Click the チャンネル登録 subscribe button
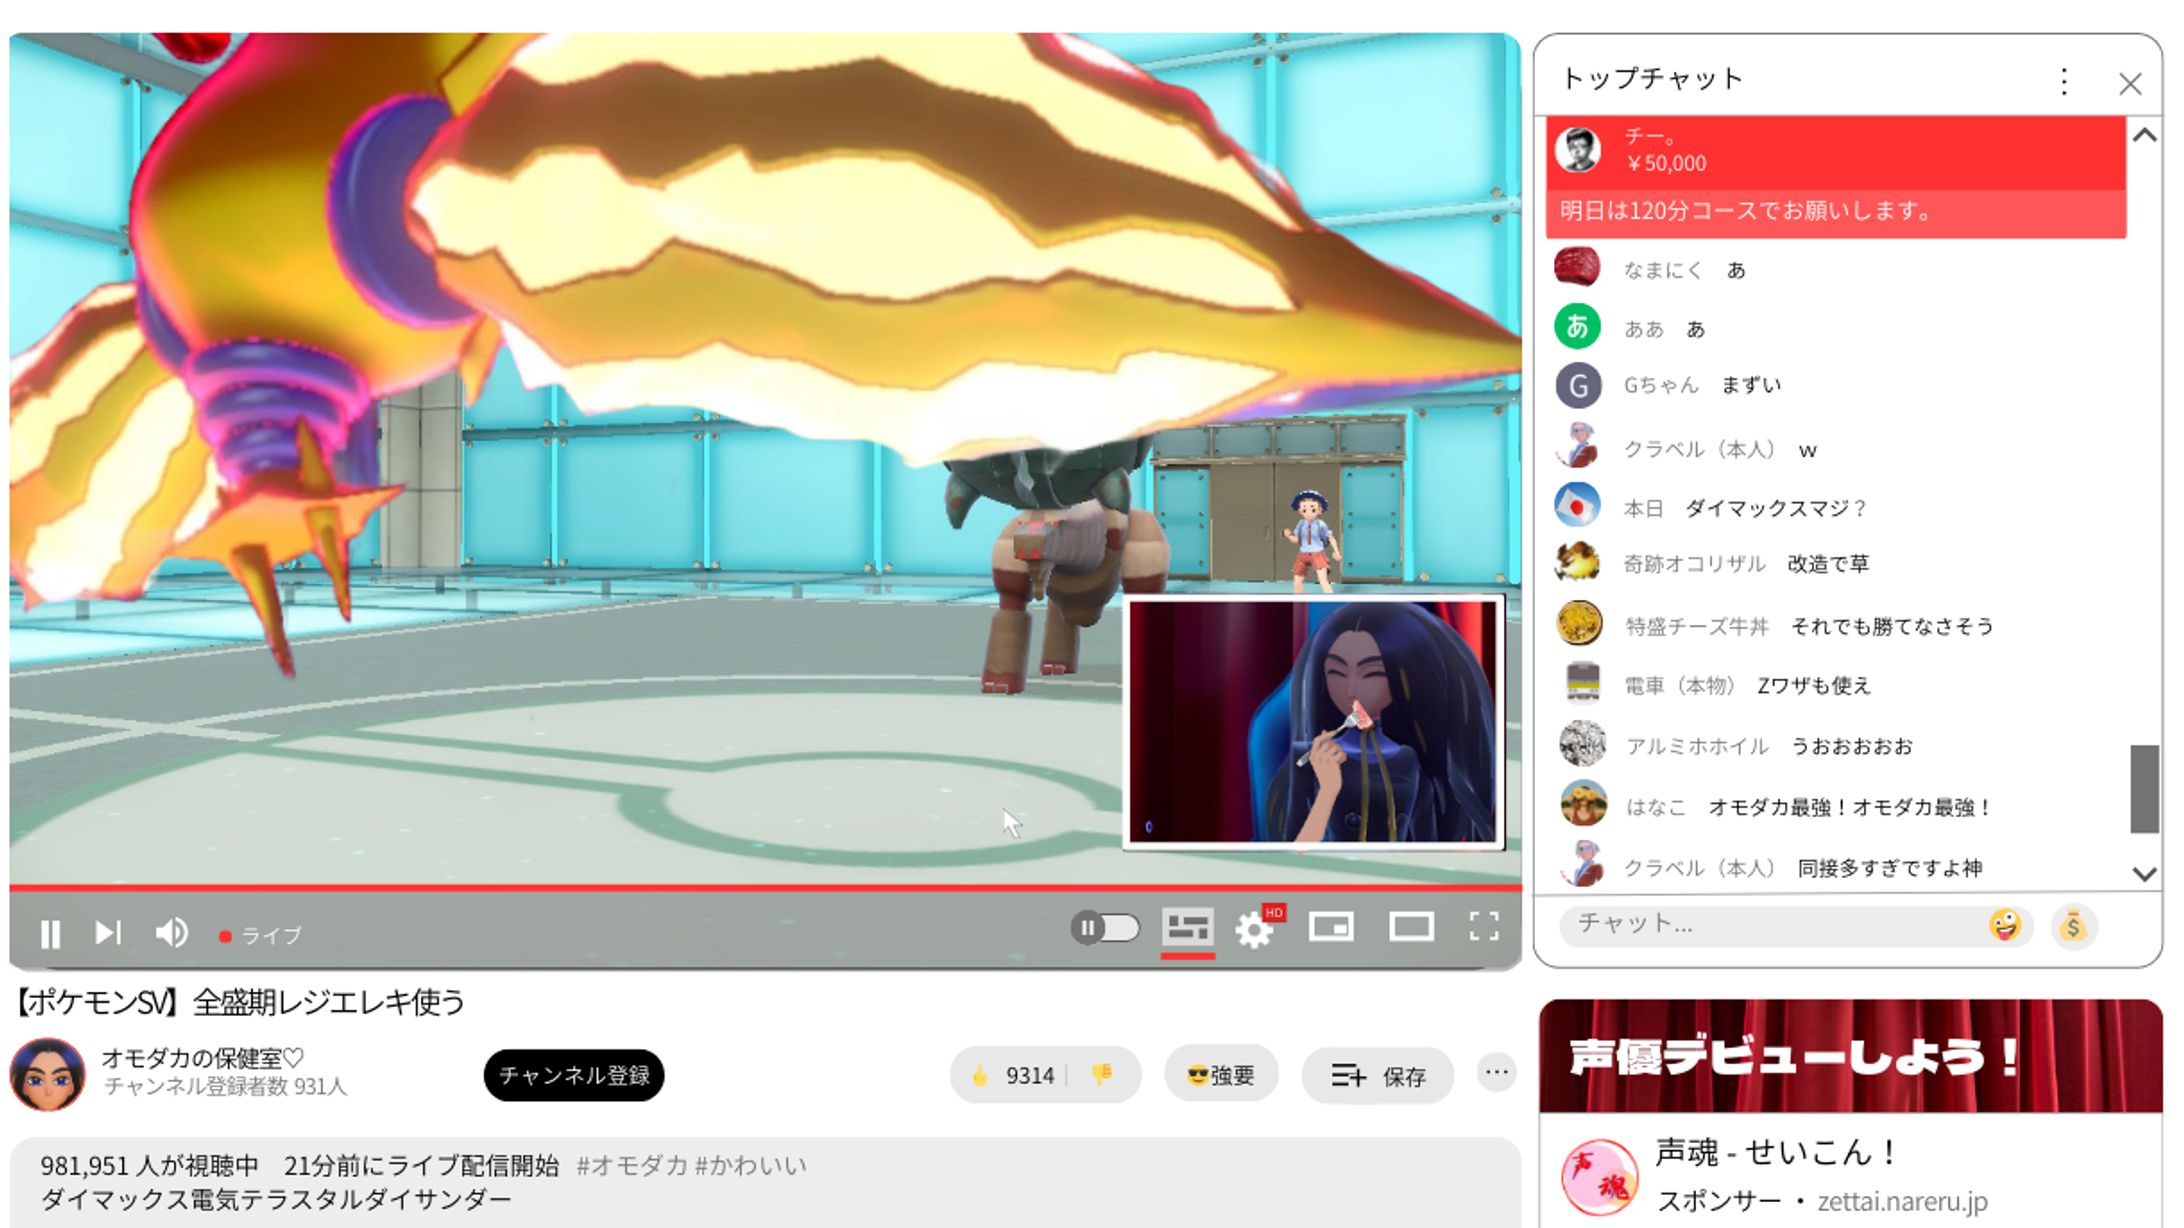Screen dimensions: 2184x1228 [x=574, y=1076]
